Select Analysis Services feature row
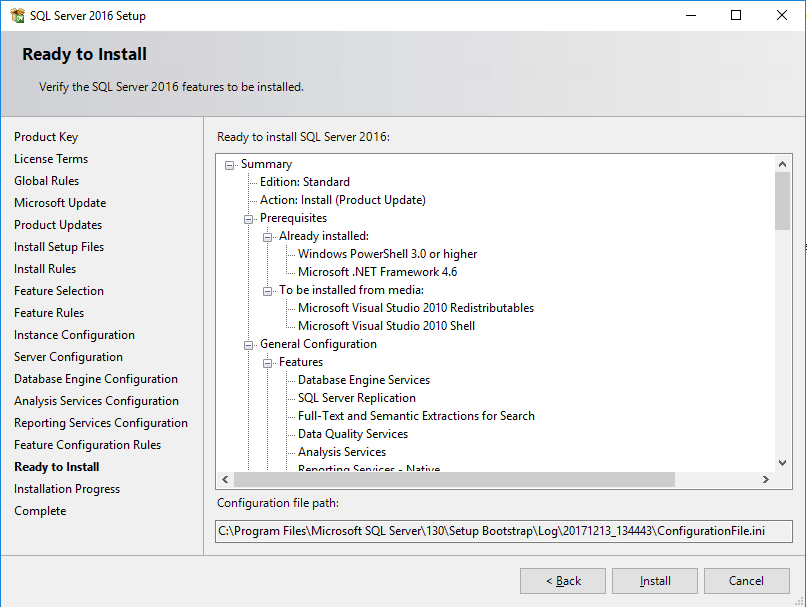This screenshot has width=807, height=607. 342,452
